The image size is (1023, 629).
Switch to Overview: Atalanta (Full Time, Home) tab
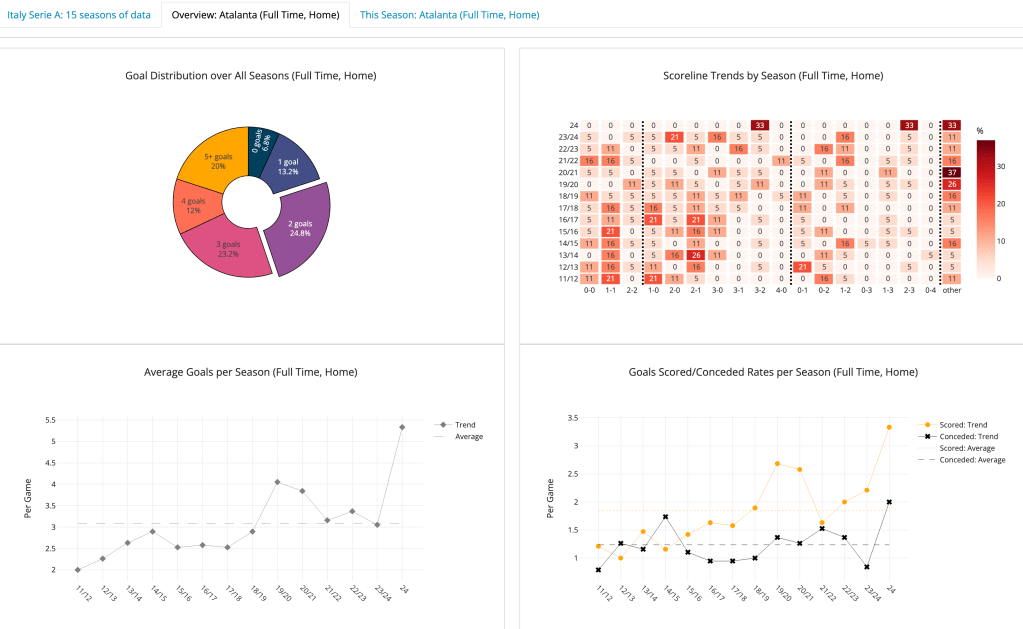[x=255, y=15]
